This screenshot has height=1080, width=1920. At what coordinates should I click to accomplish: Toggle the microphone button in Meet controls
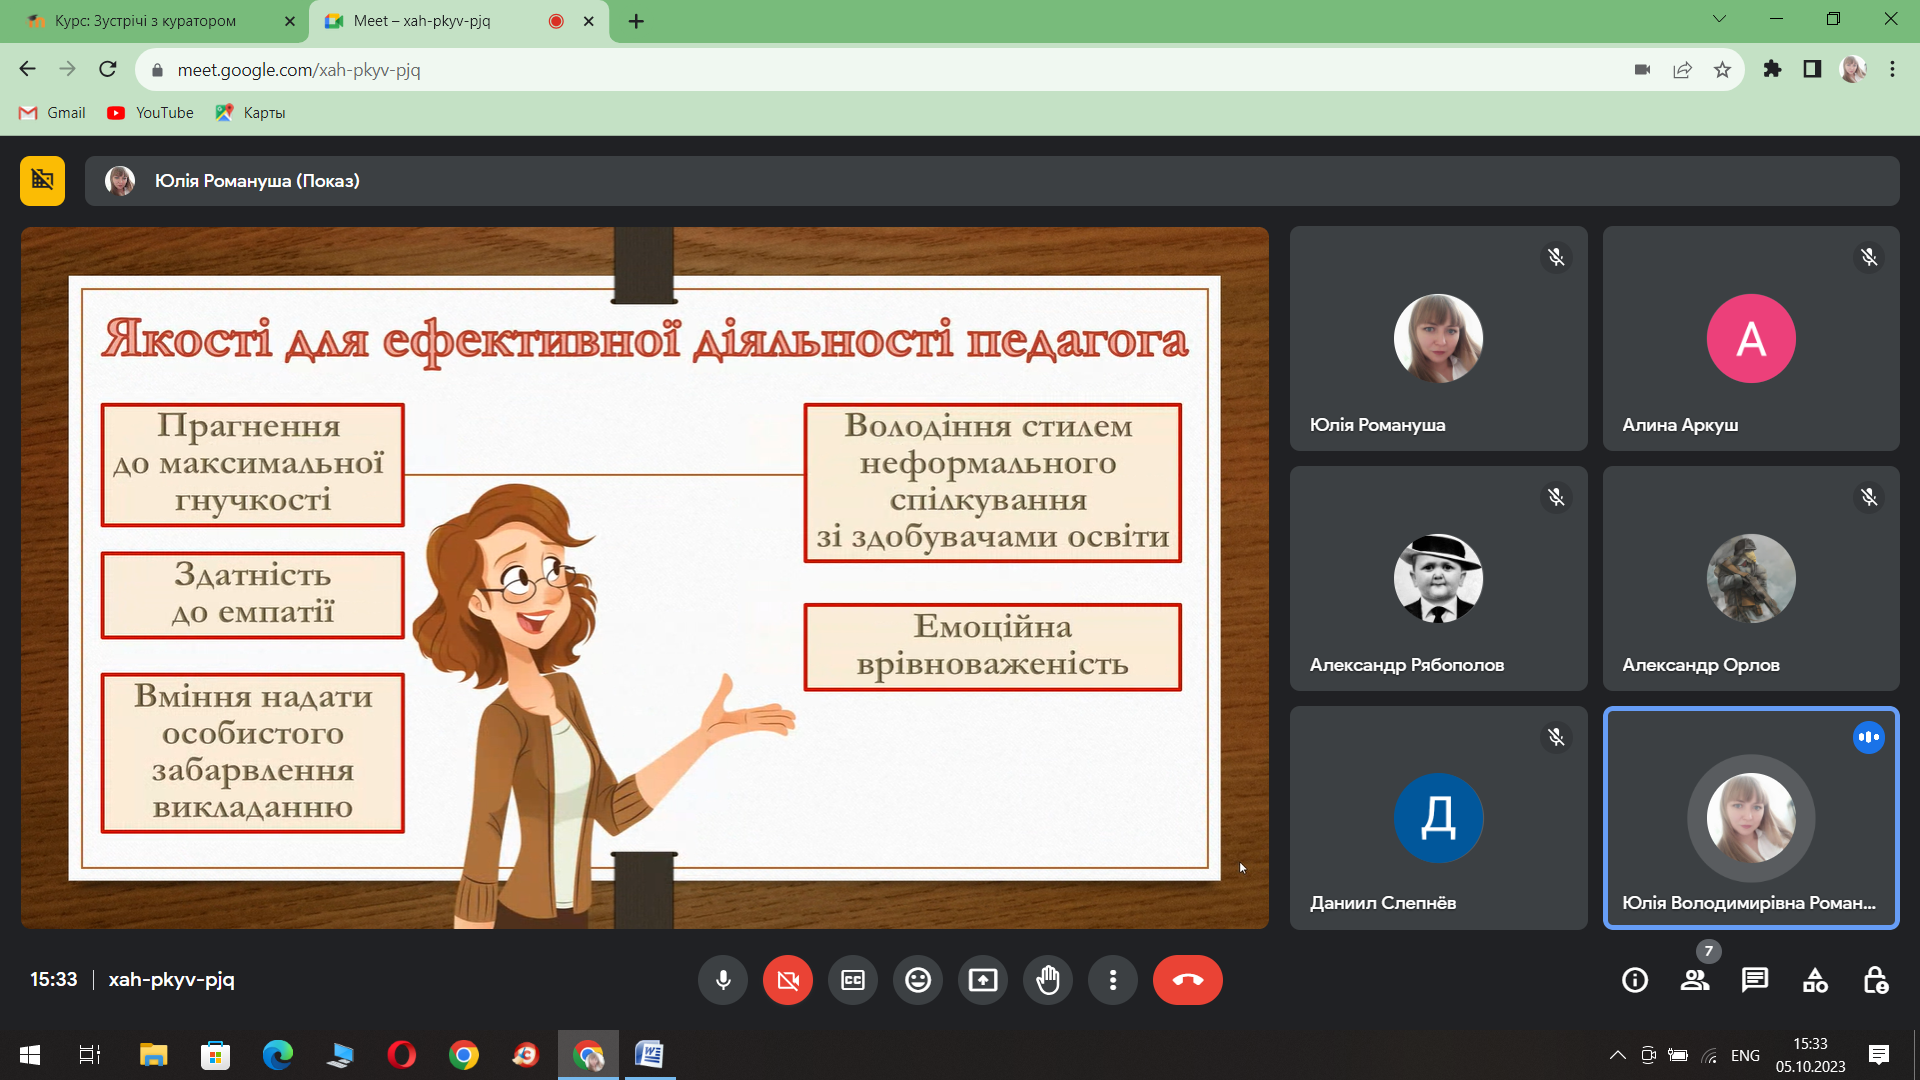coord(723,980)
